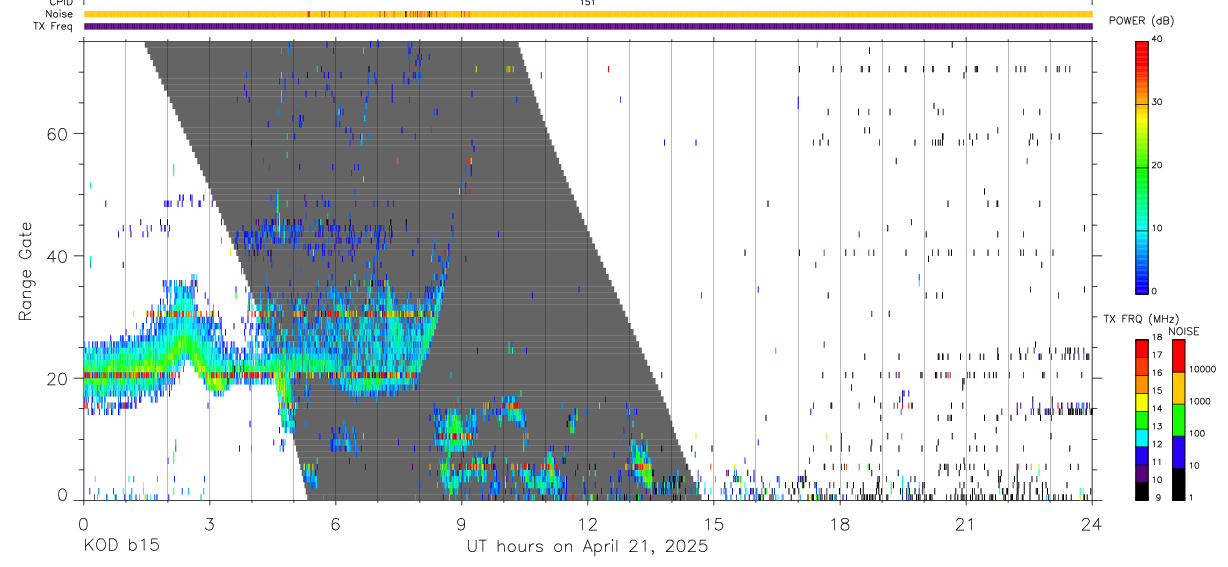The width and height of the screenshot is (1228, 567).
Task: Click the TX FRQ (MHz) color legend bar
Action: [x=1142, y=420]
